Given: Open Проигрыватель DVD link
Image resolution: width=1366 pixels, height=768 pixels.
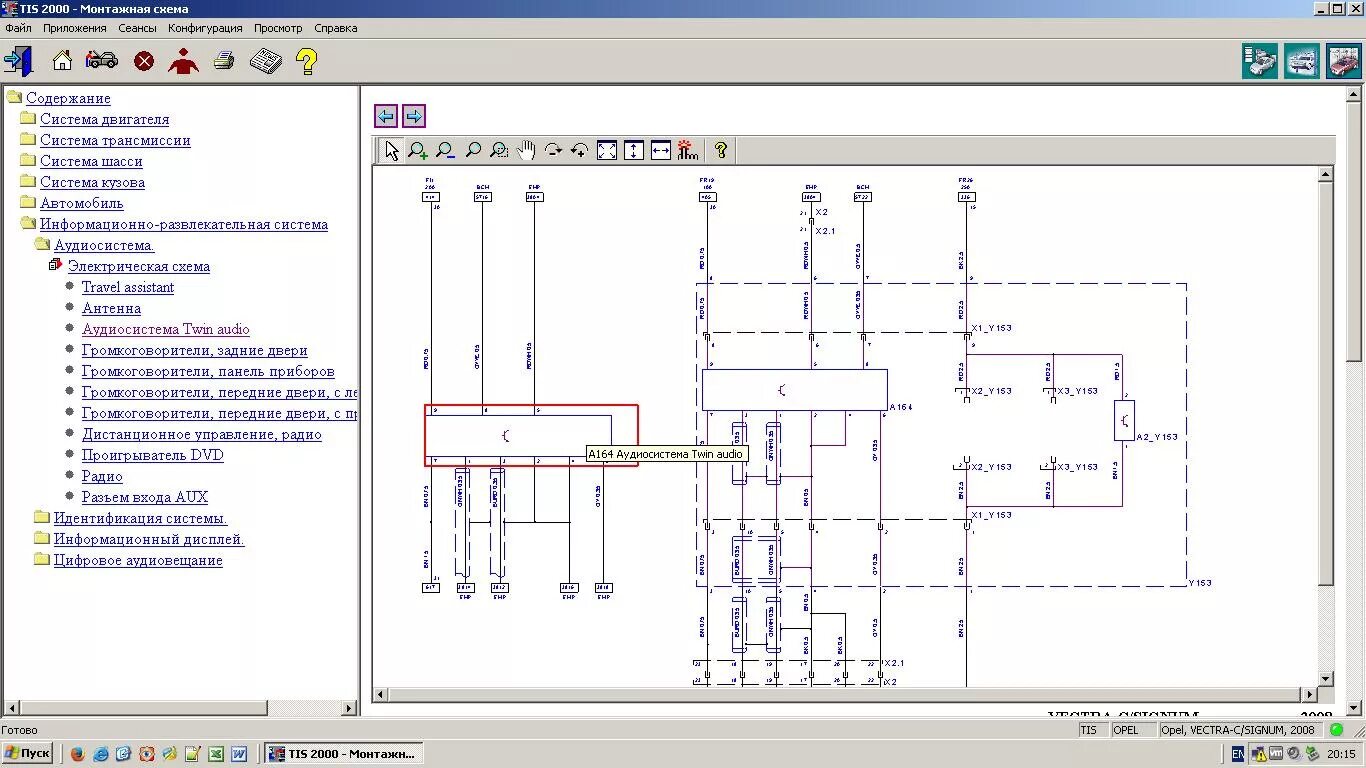Looking at the screenshot, I should pos(152,455).
